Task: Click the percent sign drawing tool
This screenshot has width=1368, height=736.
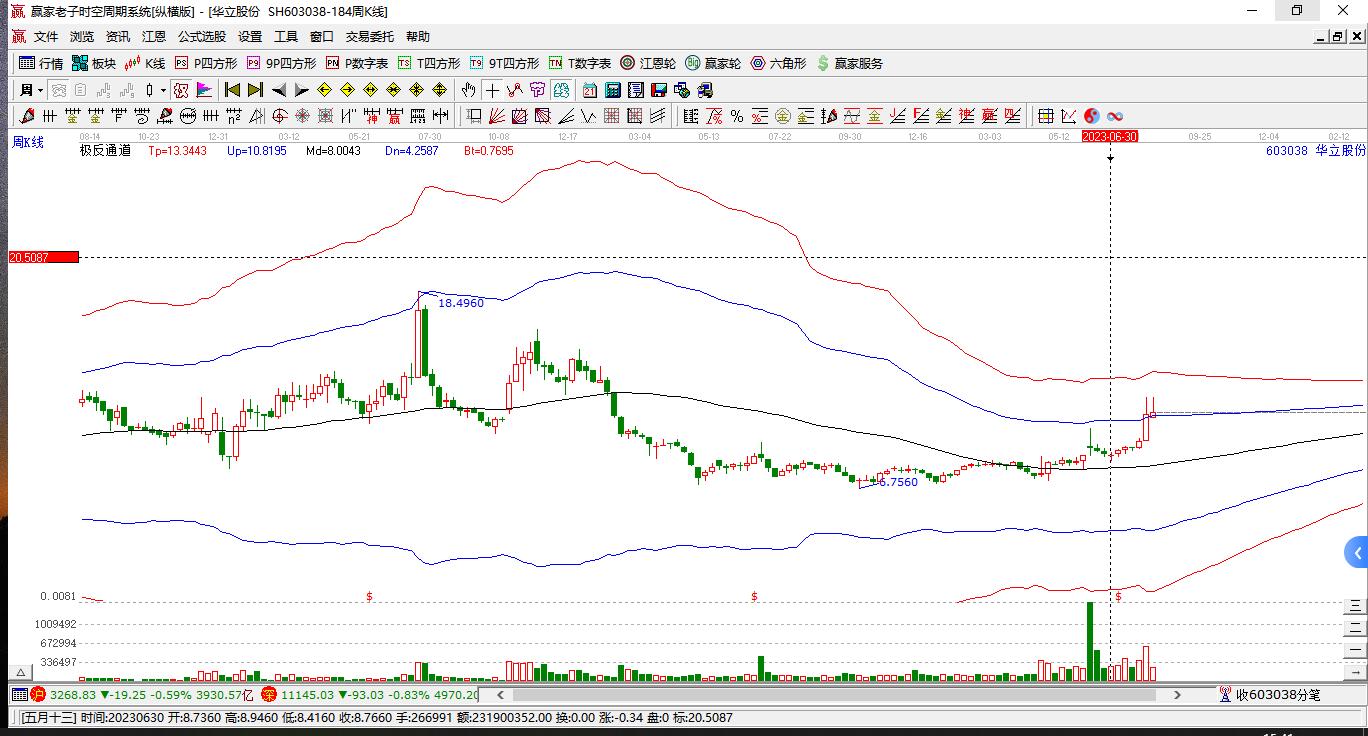Action: tap(737, 116)
